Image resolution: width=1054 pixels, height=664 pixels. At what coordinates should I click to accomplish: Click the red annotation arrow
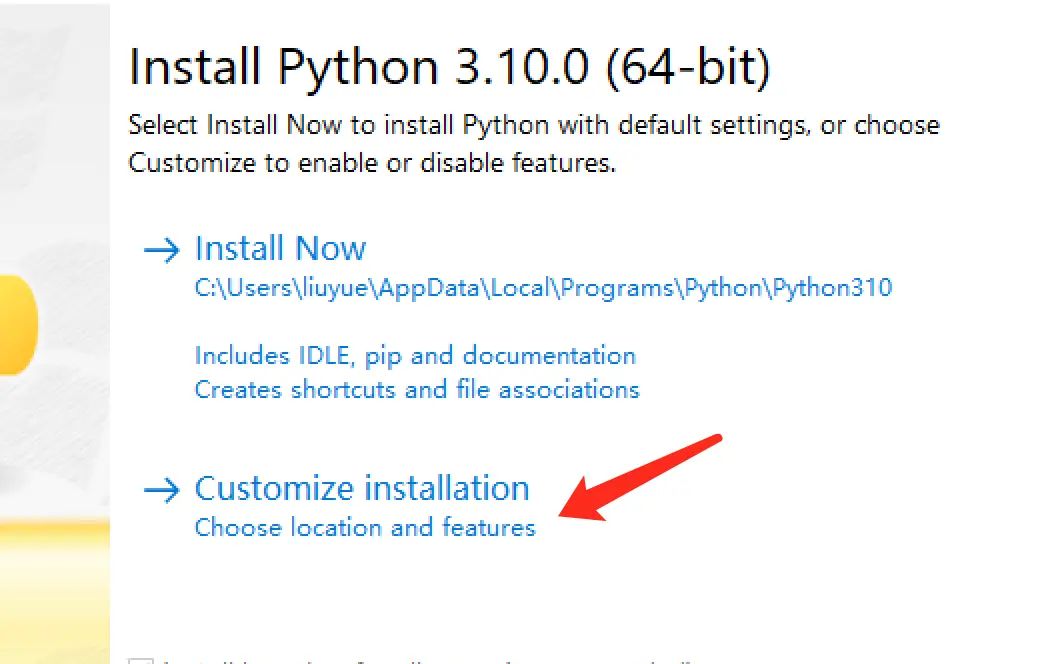640,476
